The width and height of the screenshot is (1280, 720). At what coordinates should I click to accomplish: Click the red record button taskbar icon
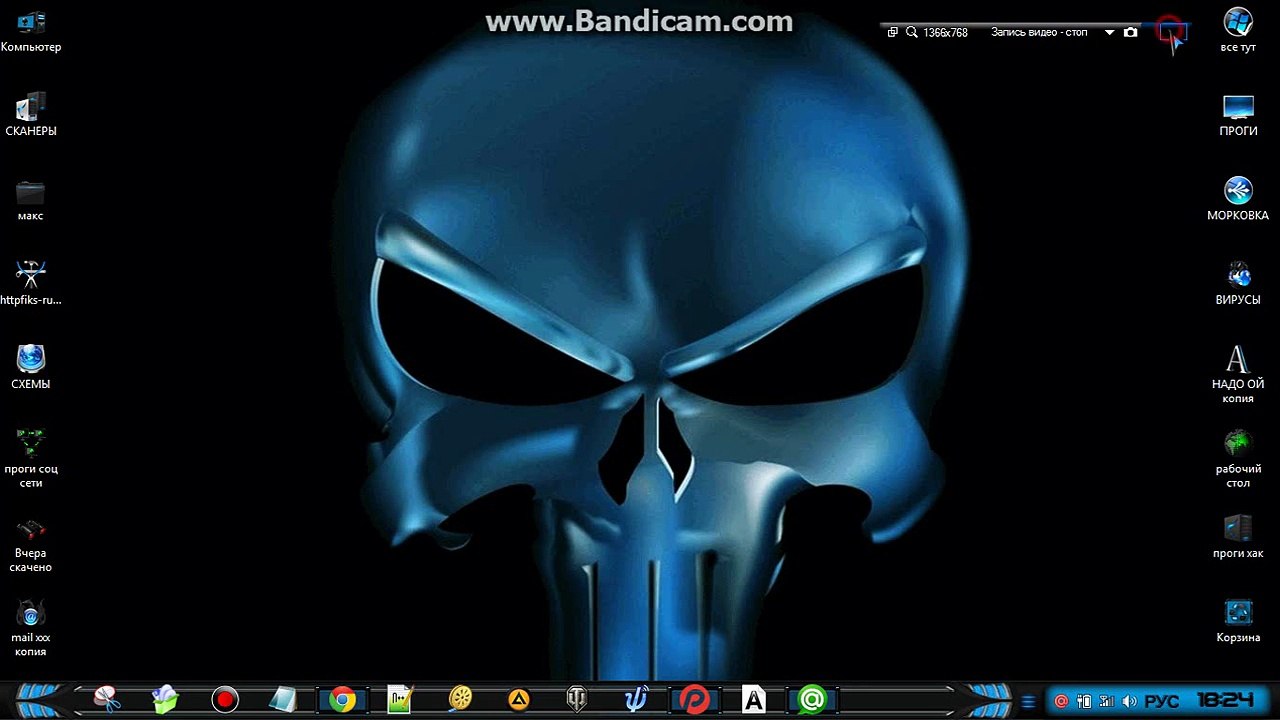click(x=225, y=699)
